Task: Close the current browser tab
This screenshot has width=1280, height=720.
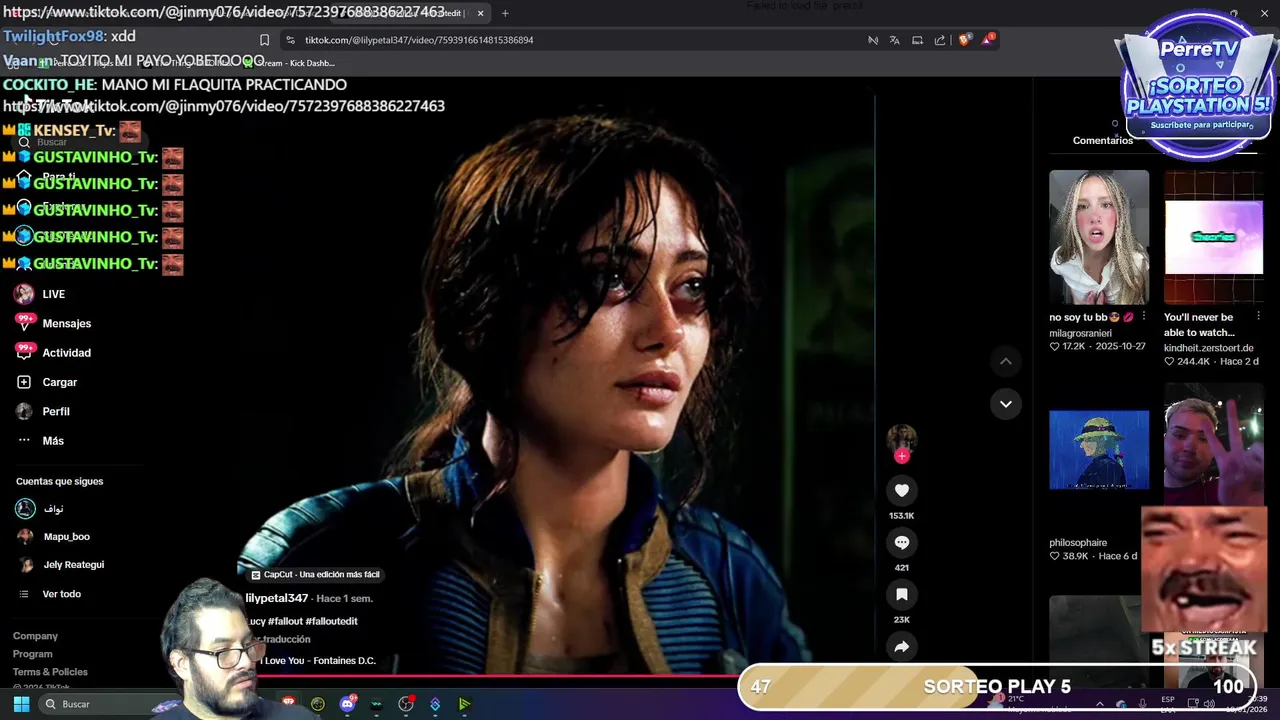Action: (x=480, y=13)
